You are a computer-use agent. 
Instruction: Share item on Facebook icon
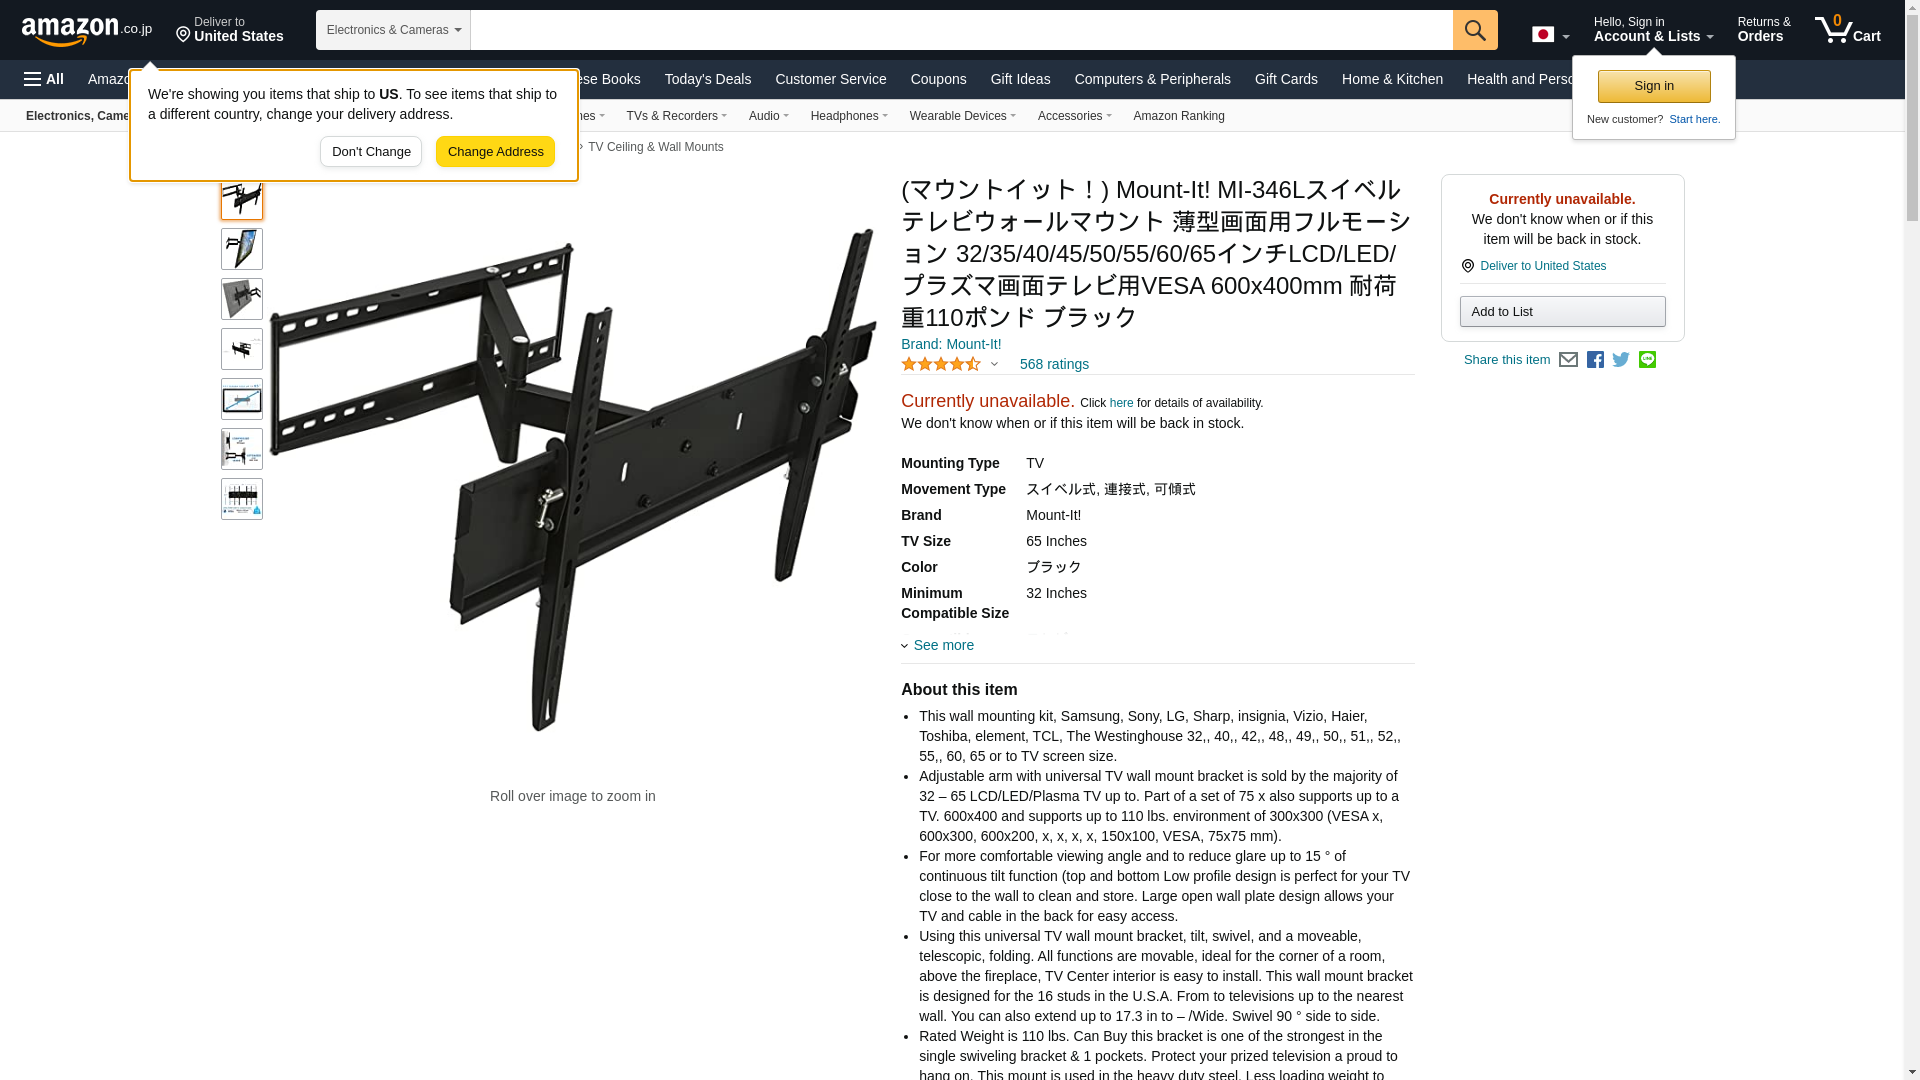pyautogui.click(x=1595, y=360)
